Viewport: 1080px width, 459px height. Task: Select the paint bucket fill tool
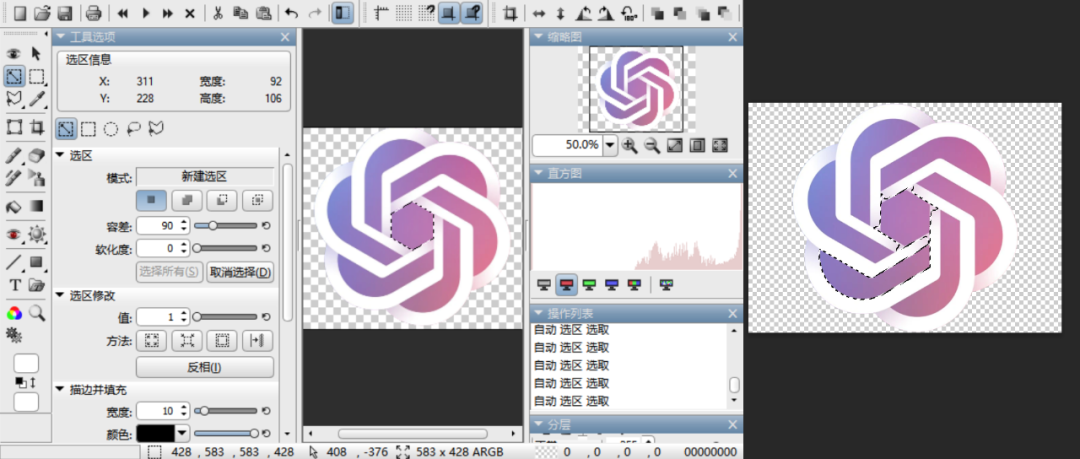[14, 206]
